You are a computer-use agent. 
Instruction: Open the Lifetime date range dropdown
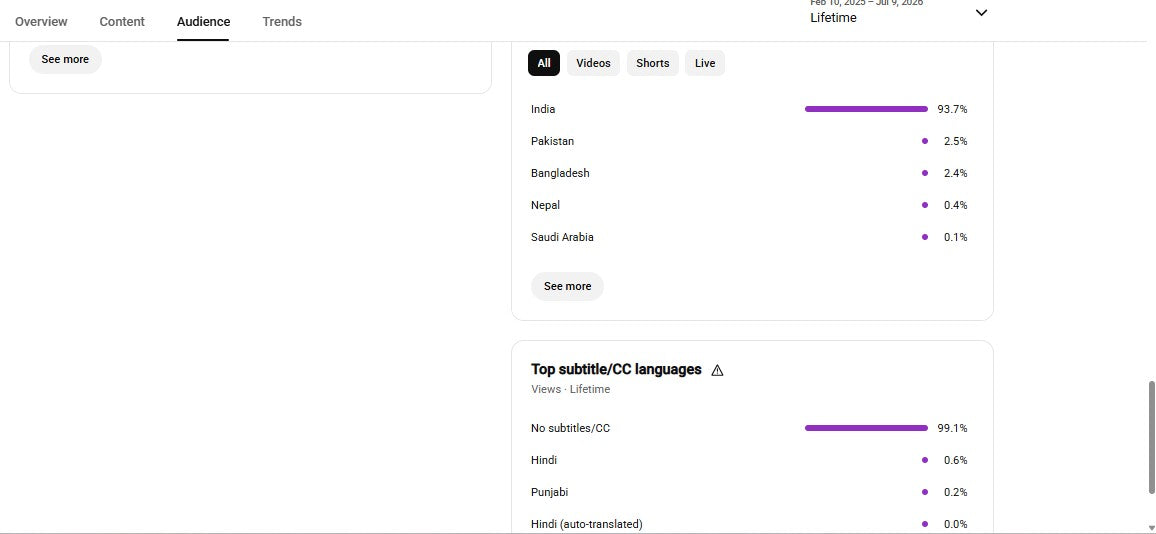(899, 13)
